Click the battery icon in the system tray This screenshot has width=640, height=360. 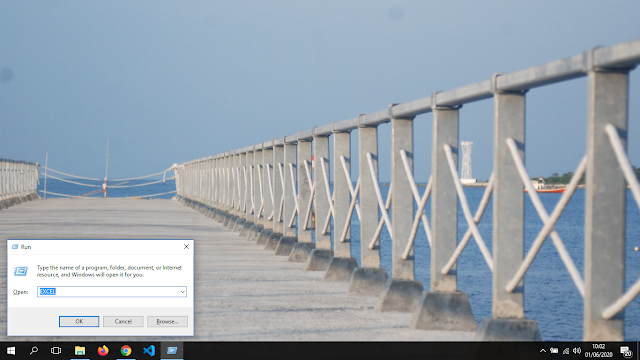[554, 351]
